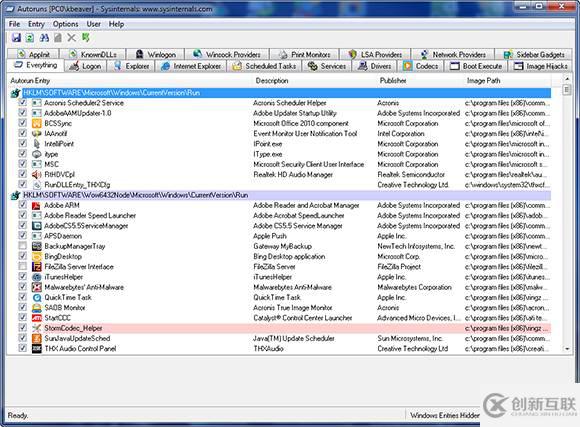Click the iTunesHelper icon
580x427 pixels.
point(37,277)
